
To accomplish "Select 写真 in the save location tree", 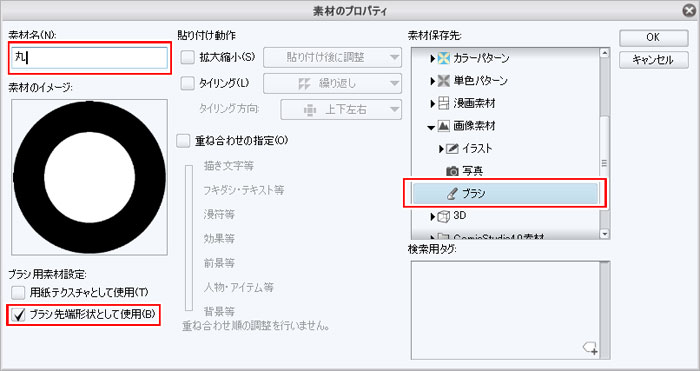I will (x=472, y=171).
